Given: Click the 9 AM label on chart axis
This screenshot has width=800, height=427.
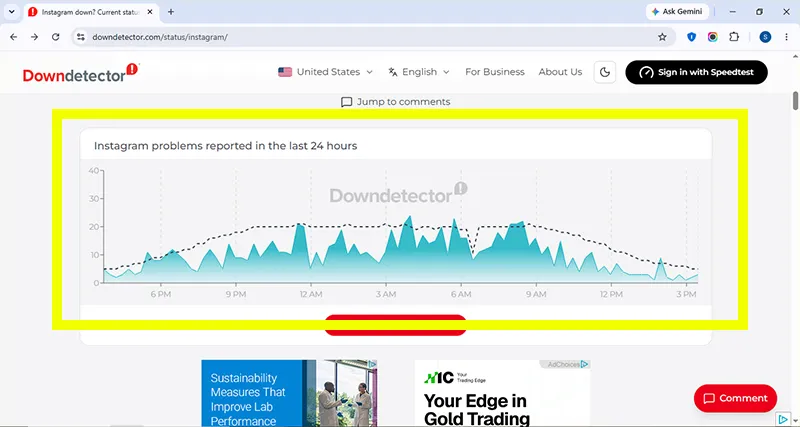Looking at the screenshot, I should click(536, 294).
